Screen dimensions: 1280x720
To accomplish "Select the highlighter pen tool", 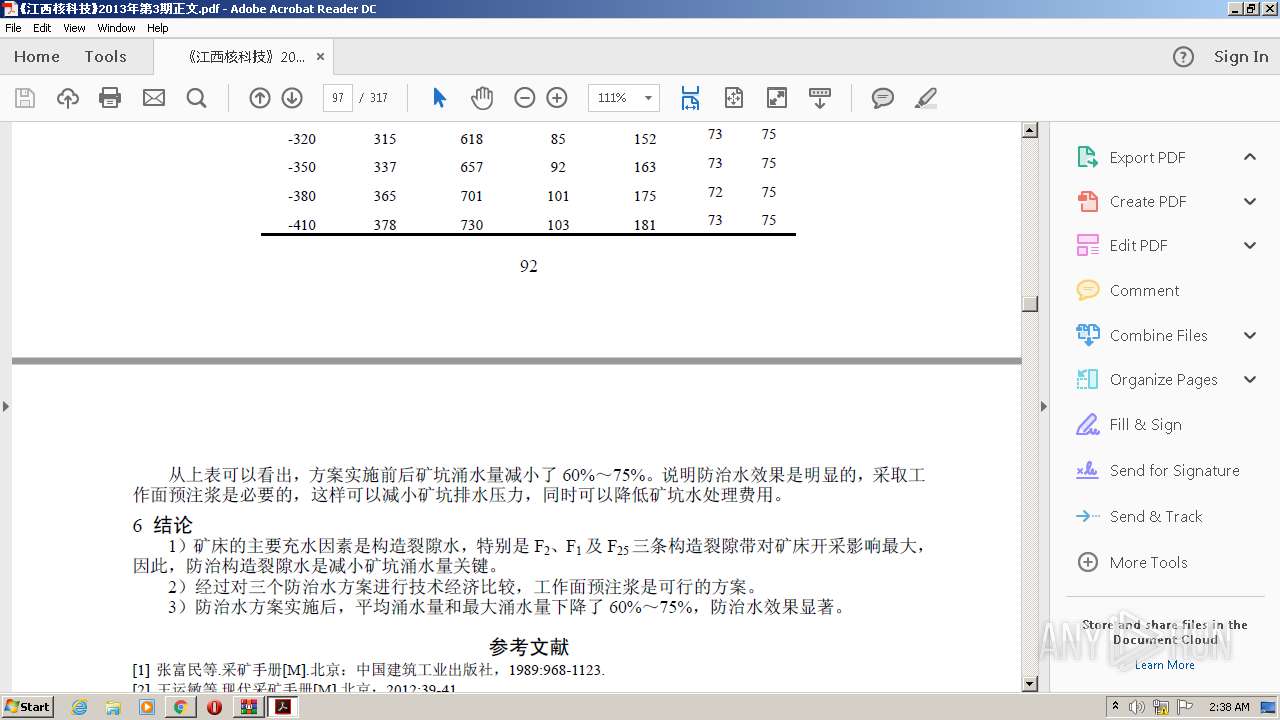I will click(926, 98).
